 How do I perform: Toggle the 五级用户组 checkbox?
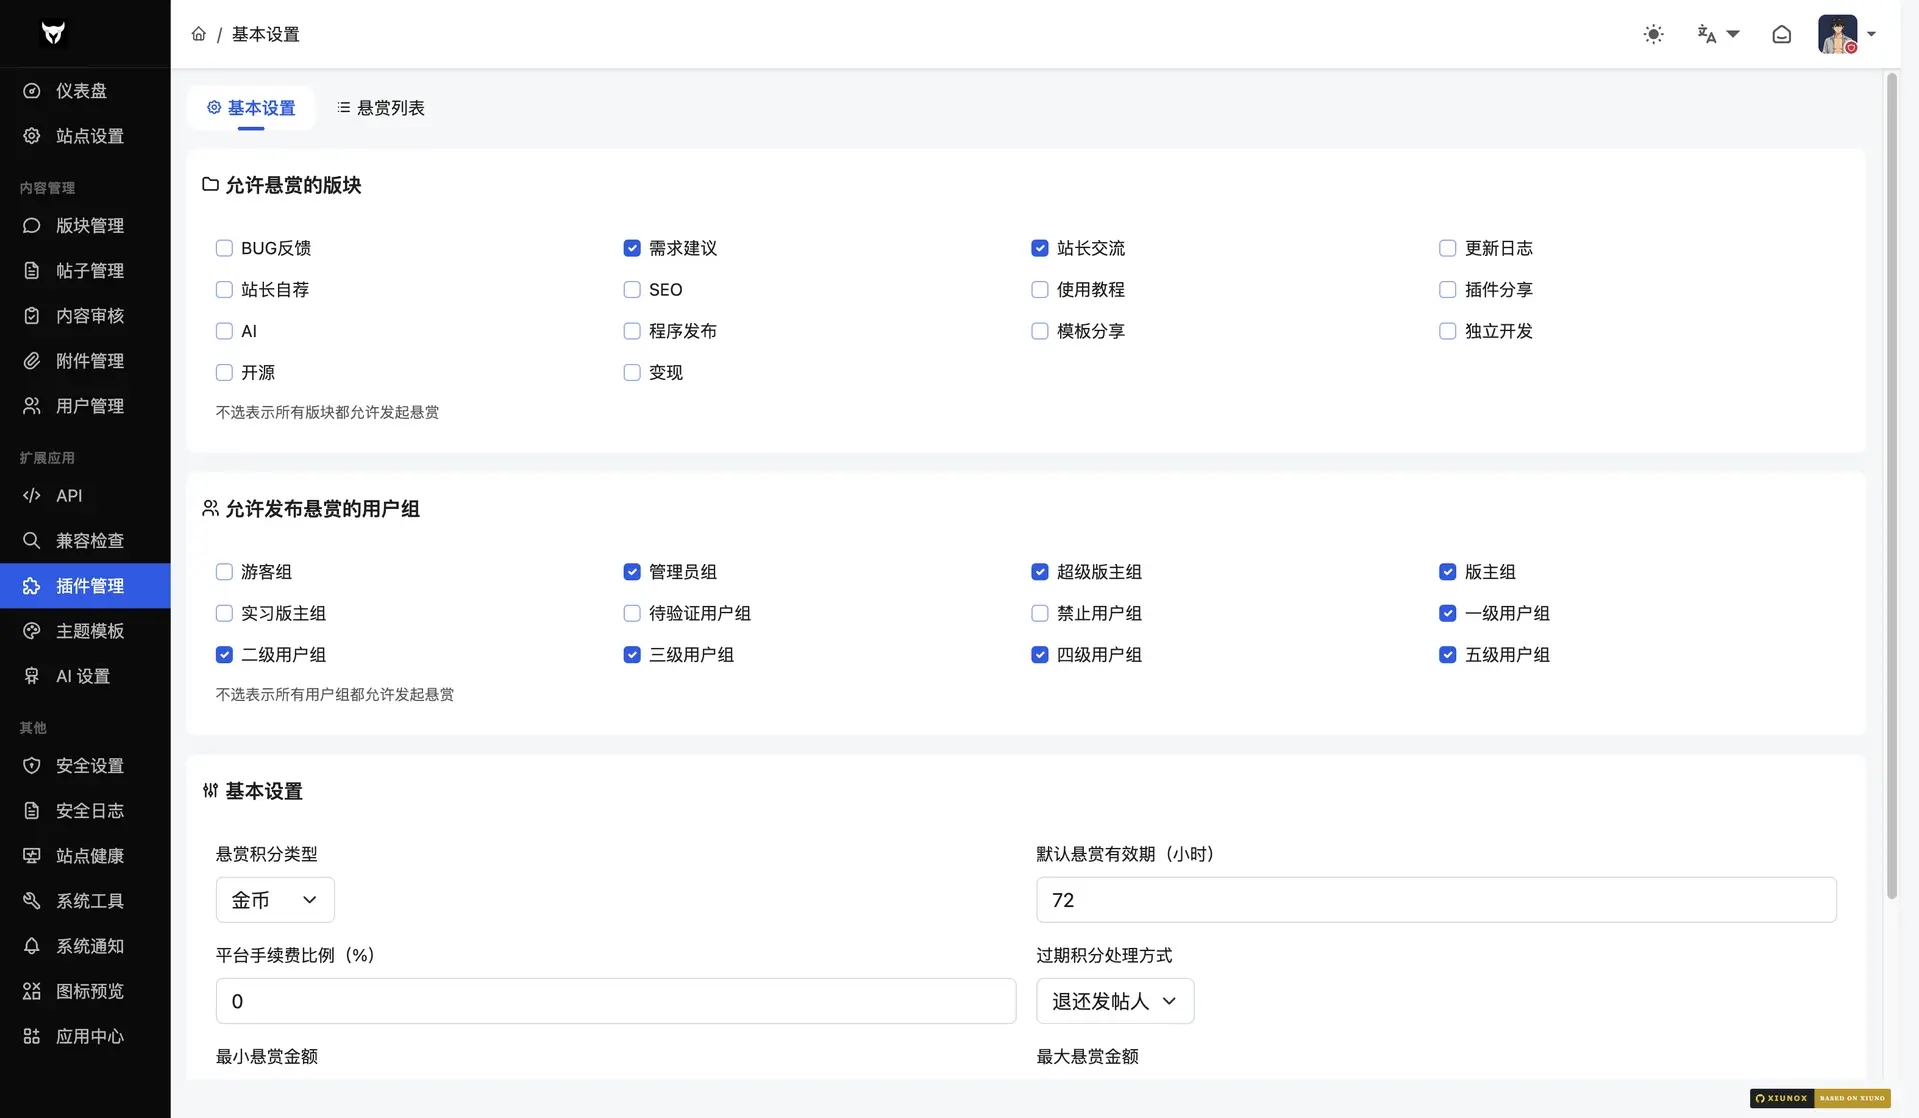(x=1447, y=655)
